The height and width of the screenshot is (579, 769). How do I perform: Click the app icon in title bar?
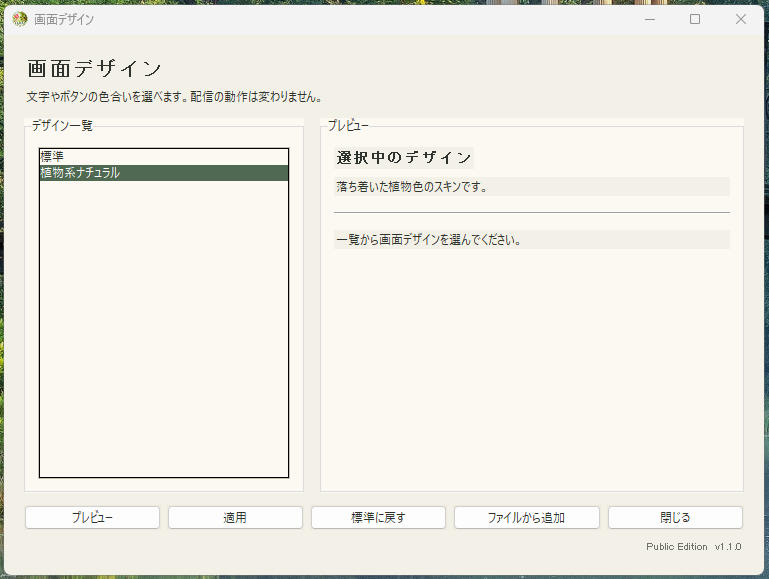click(x=19, y=19)
